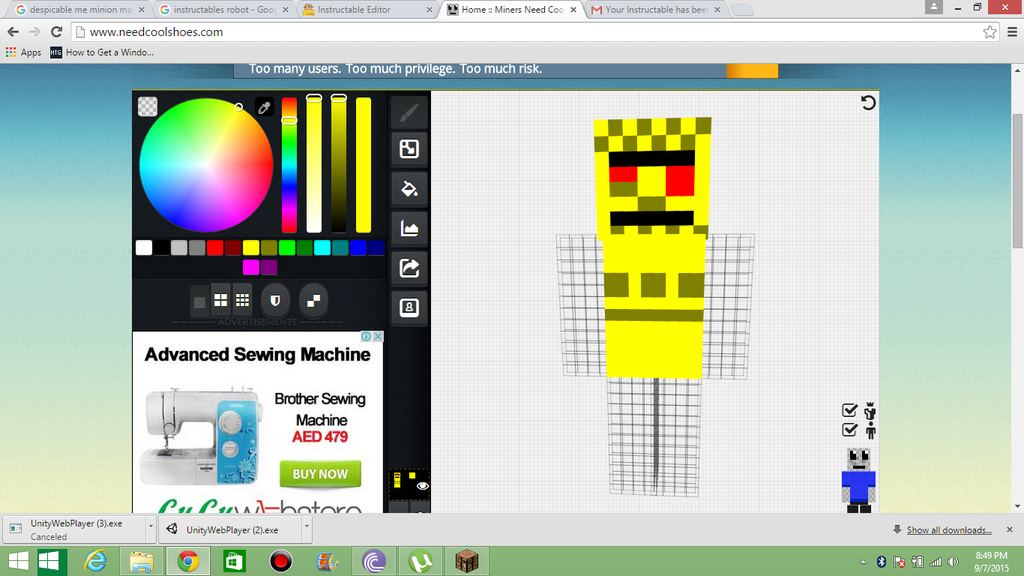The image size is (1024, 576).
Task: Toggle the layer eye visibility
Action: pyautogui.click(x=423, y=486)
